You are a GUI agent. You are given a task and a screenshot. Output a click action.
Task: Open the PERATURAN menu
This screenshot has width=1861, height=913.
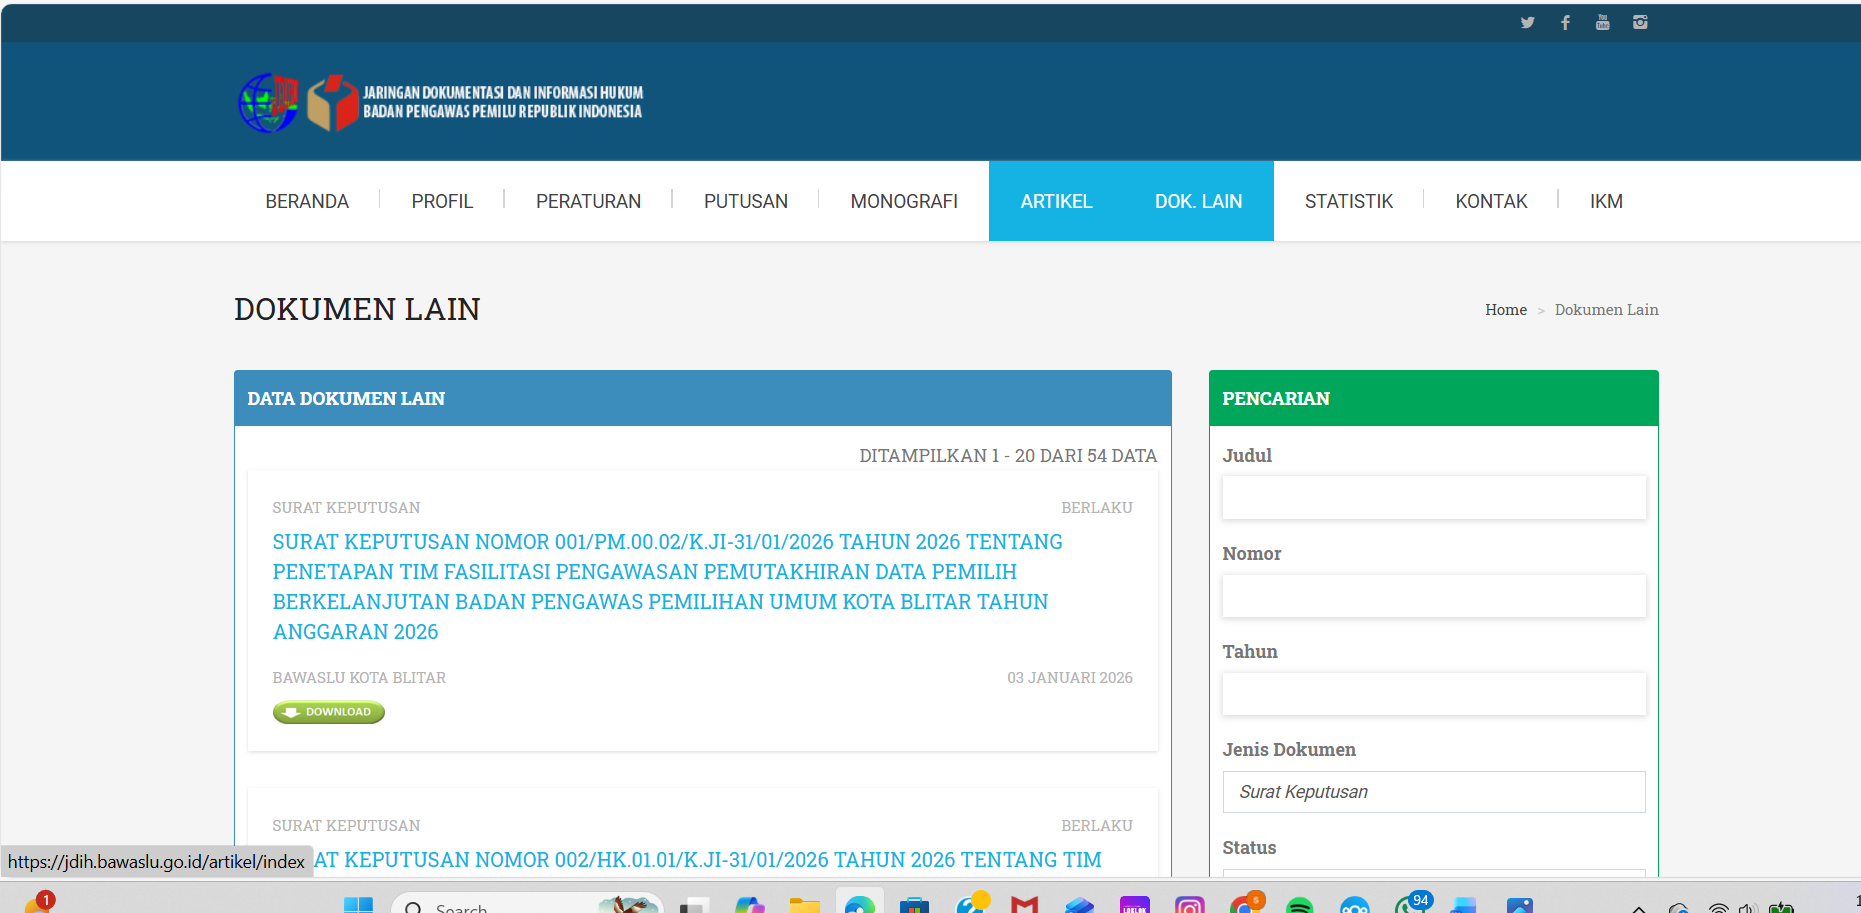point(588,201)
